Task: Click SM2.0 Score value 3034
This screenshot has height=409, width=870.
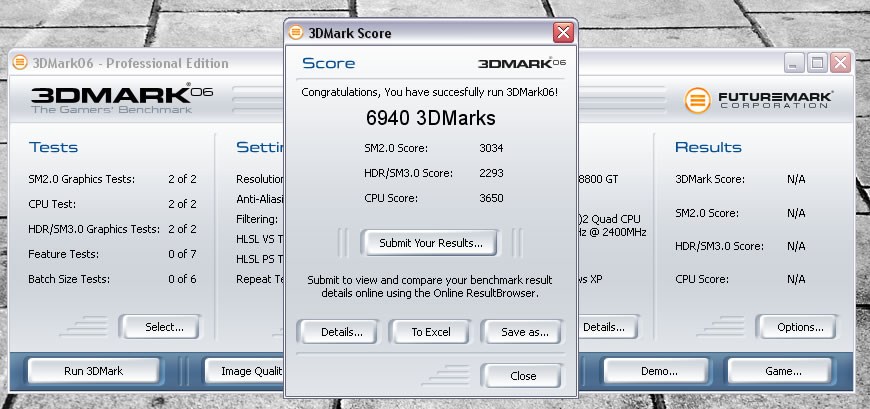Action: [491, 148]
